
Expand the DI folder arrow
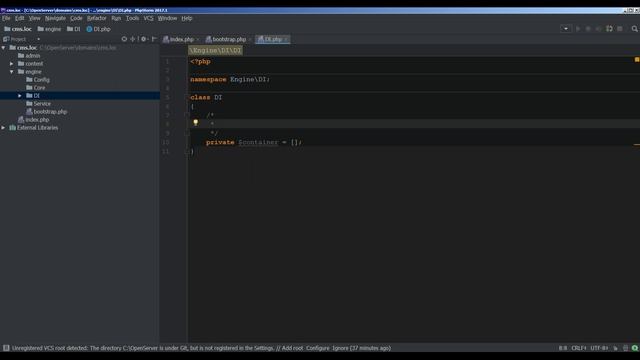[x=20, y=96]
